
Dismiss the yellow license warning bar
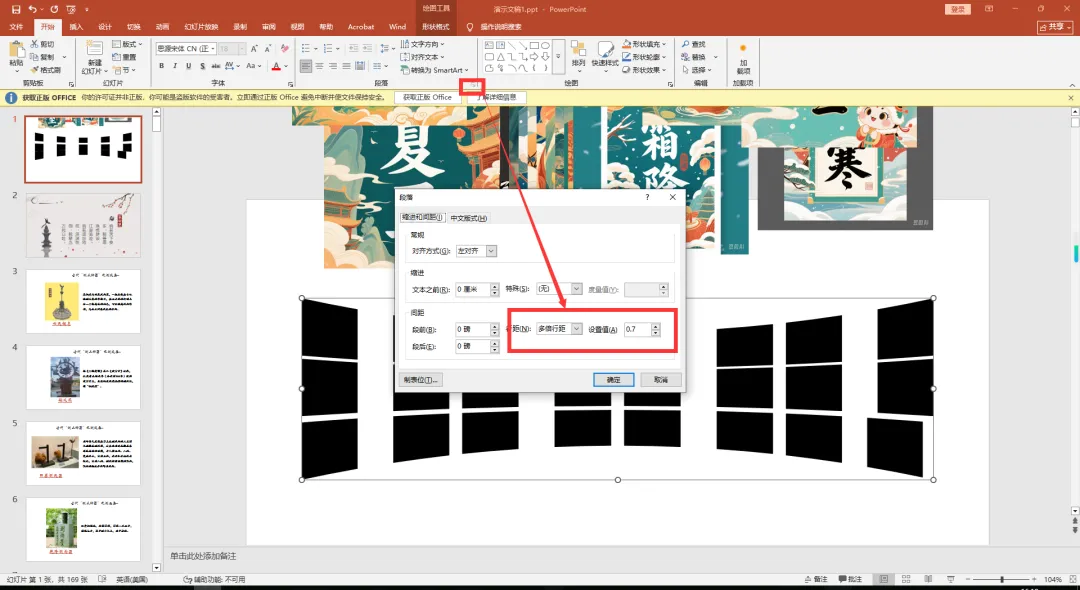coord(1071,98)
